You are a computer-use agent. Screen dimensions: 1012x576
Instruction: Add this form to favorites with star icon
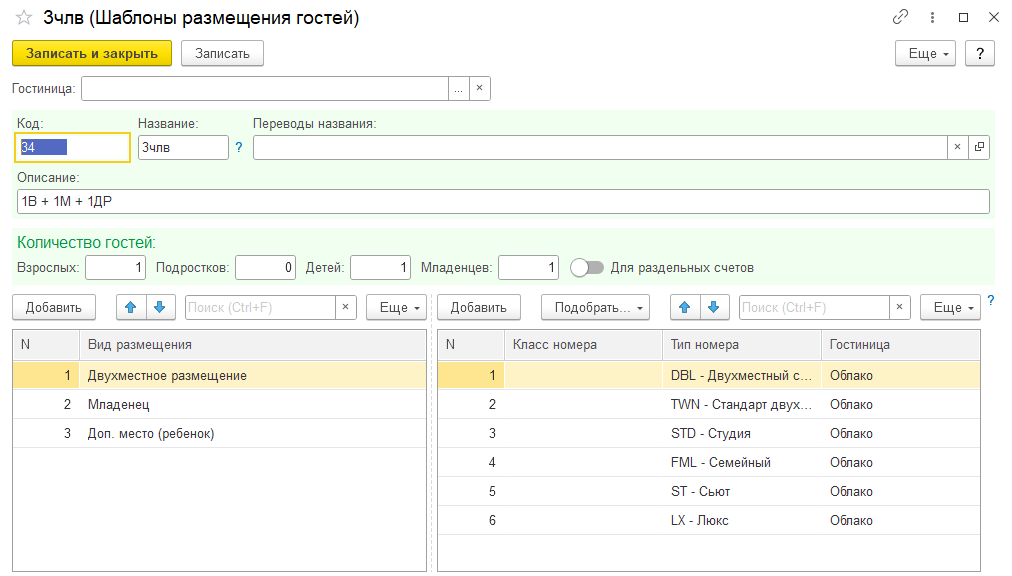[24, 18]
